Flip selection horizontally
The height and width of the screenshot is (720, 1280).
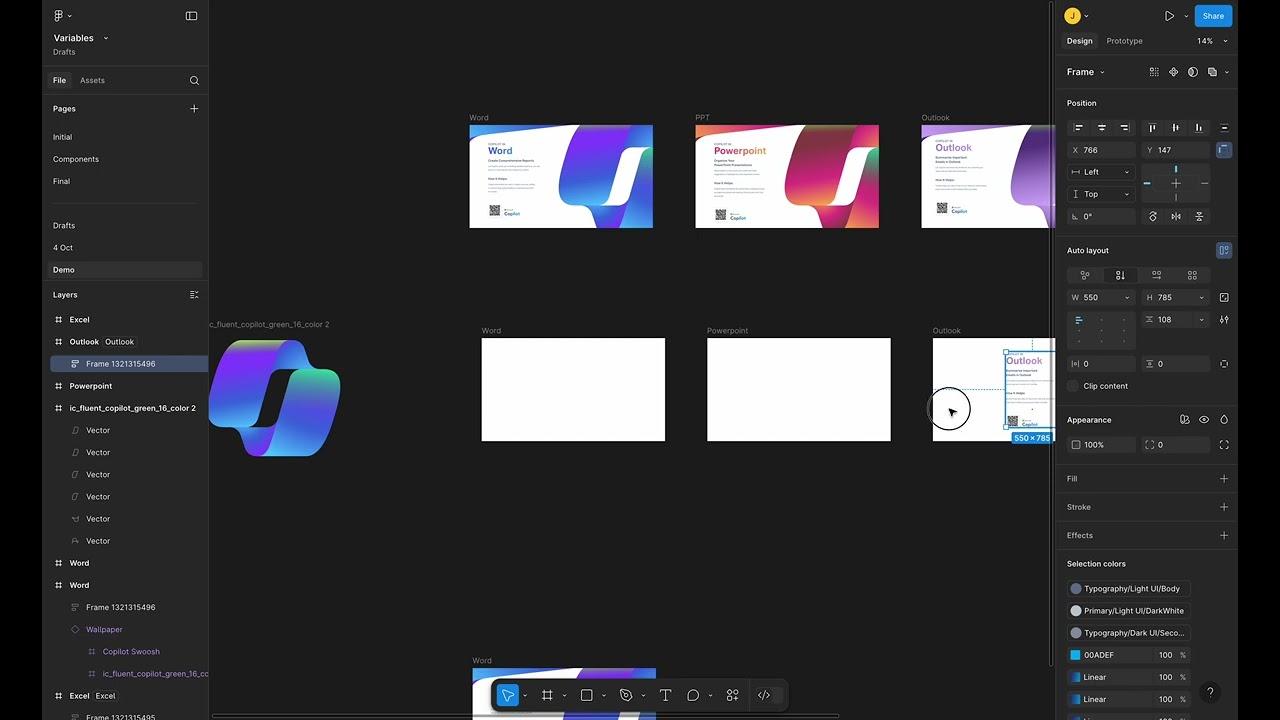point(1176,216)
